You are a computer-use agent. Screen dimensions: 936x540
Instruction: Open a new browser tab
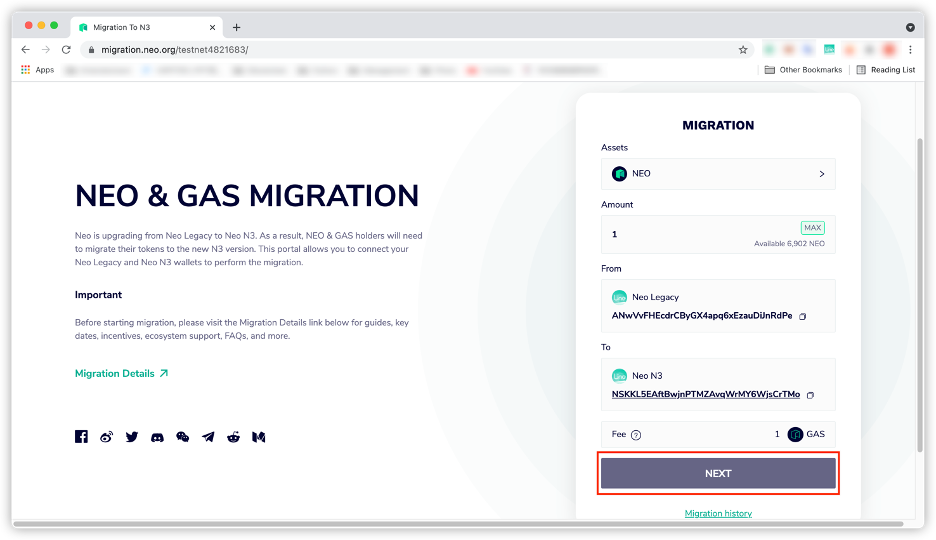point(237,27)
